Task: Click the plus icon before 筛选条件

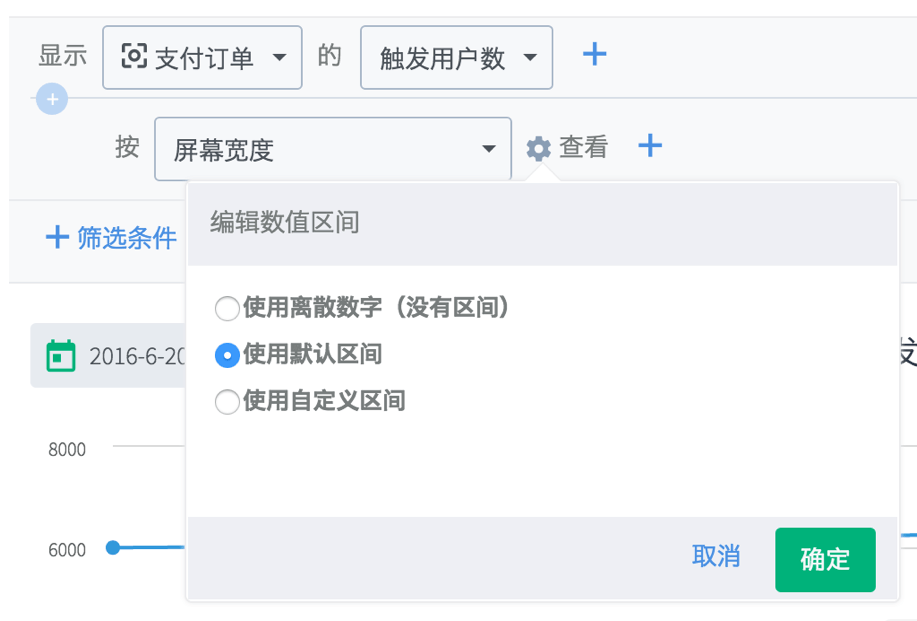Action: pos(57,238)
